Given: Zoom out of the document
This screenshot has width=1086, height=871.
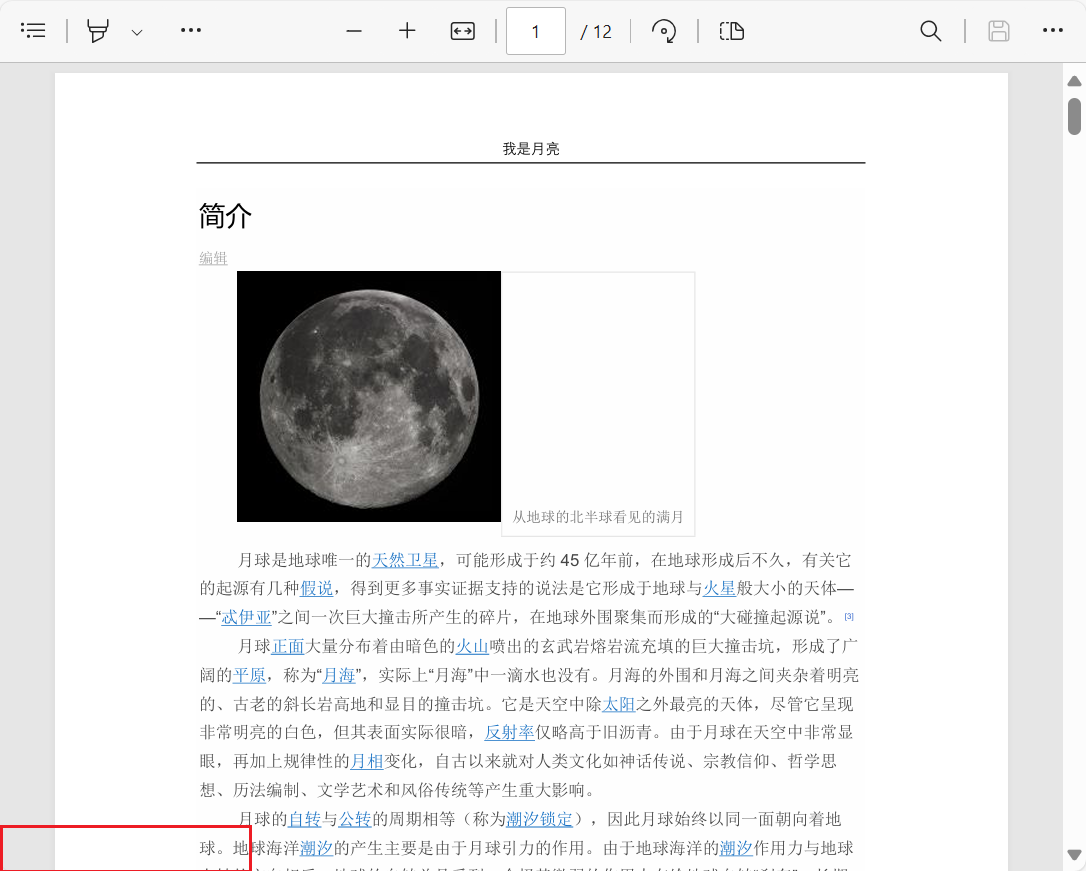Looking at the screenshot, I should click(x=354, y=31).
